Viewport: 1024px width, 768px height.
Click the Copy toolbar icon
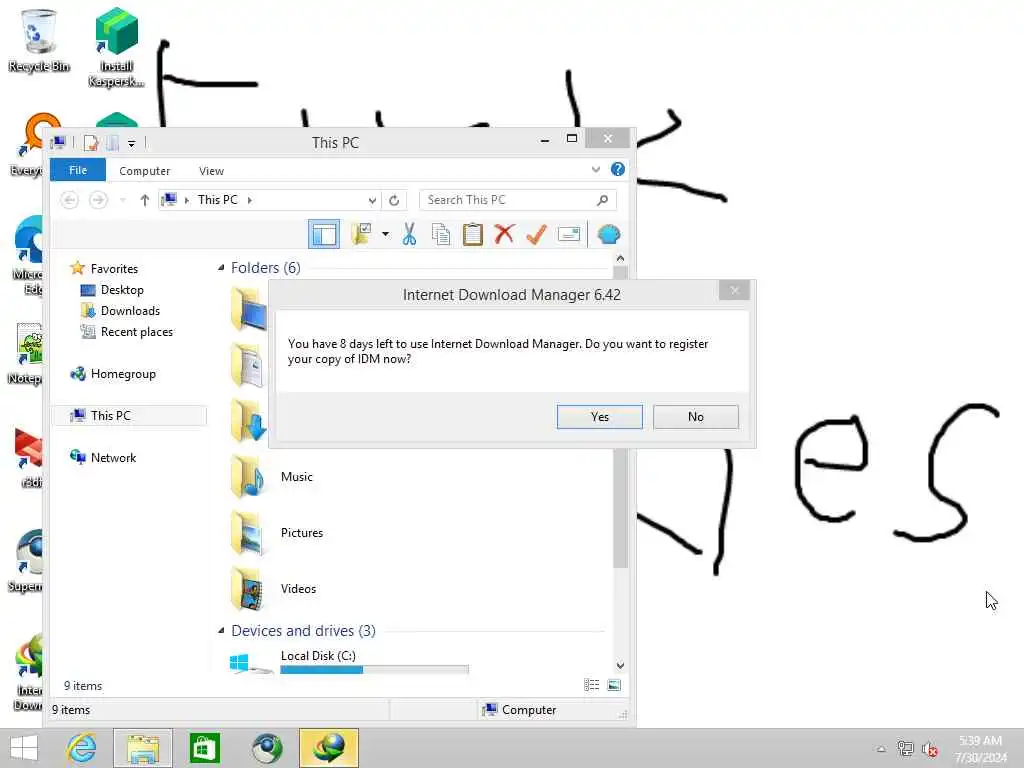click(x=441, y=234)
